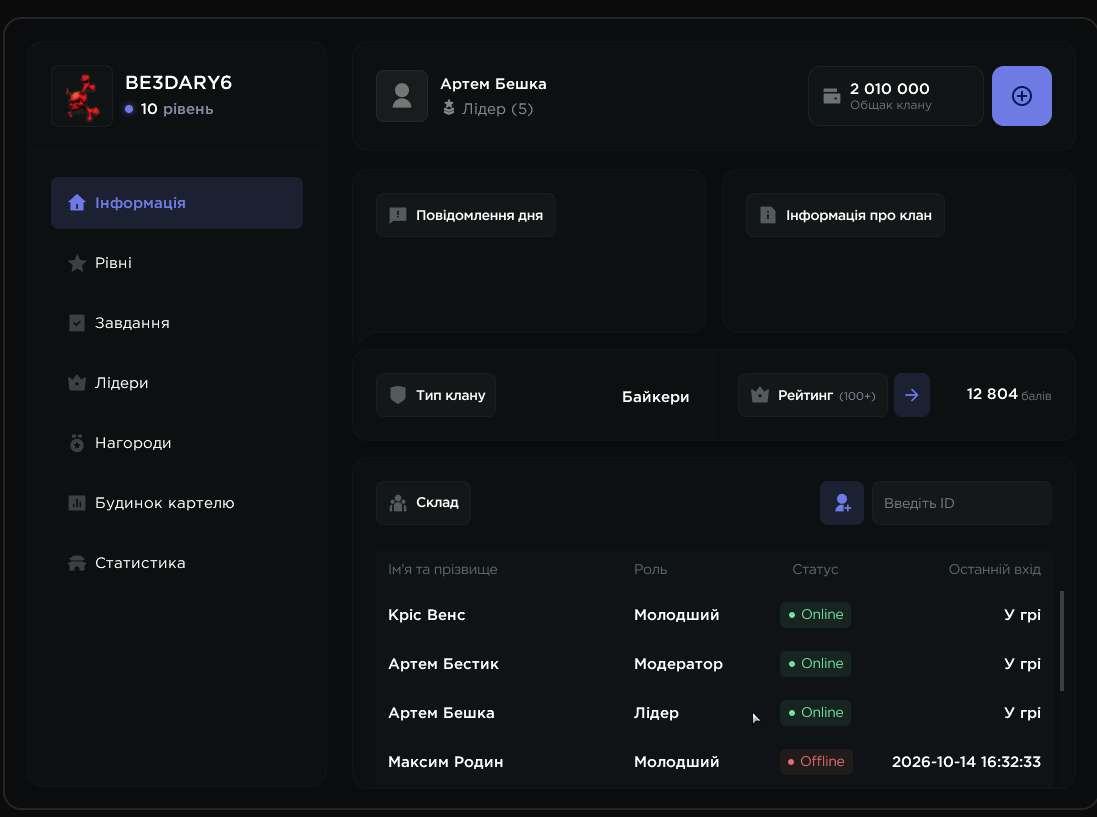Click the members list scrollbar
Screen dimensions: 1097x817
pyautogui.click(x=1062, y=641)
